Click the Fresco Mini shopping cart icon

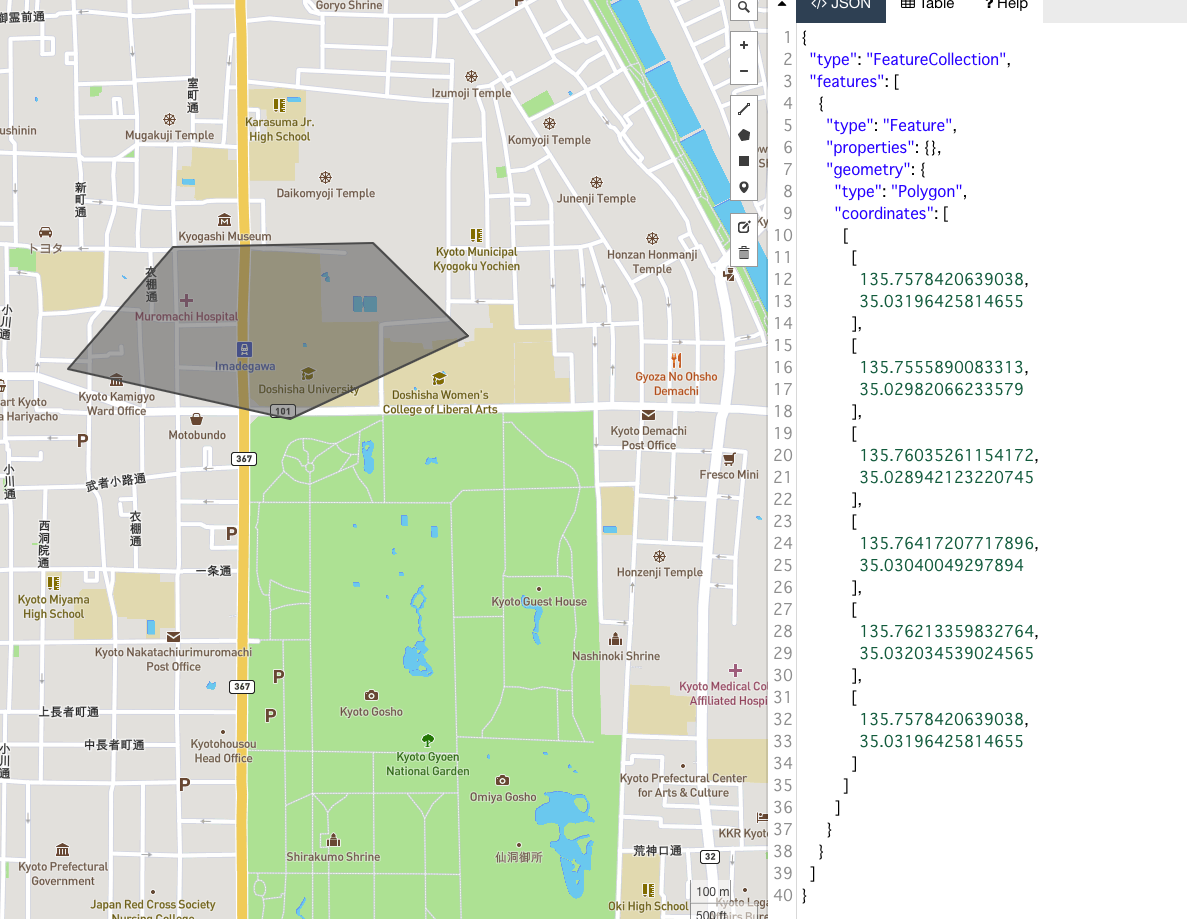click(x=729, y=459)
